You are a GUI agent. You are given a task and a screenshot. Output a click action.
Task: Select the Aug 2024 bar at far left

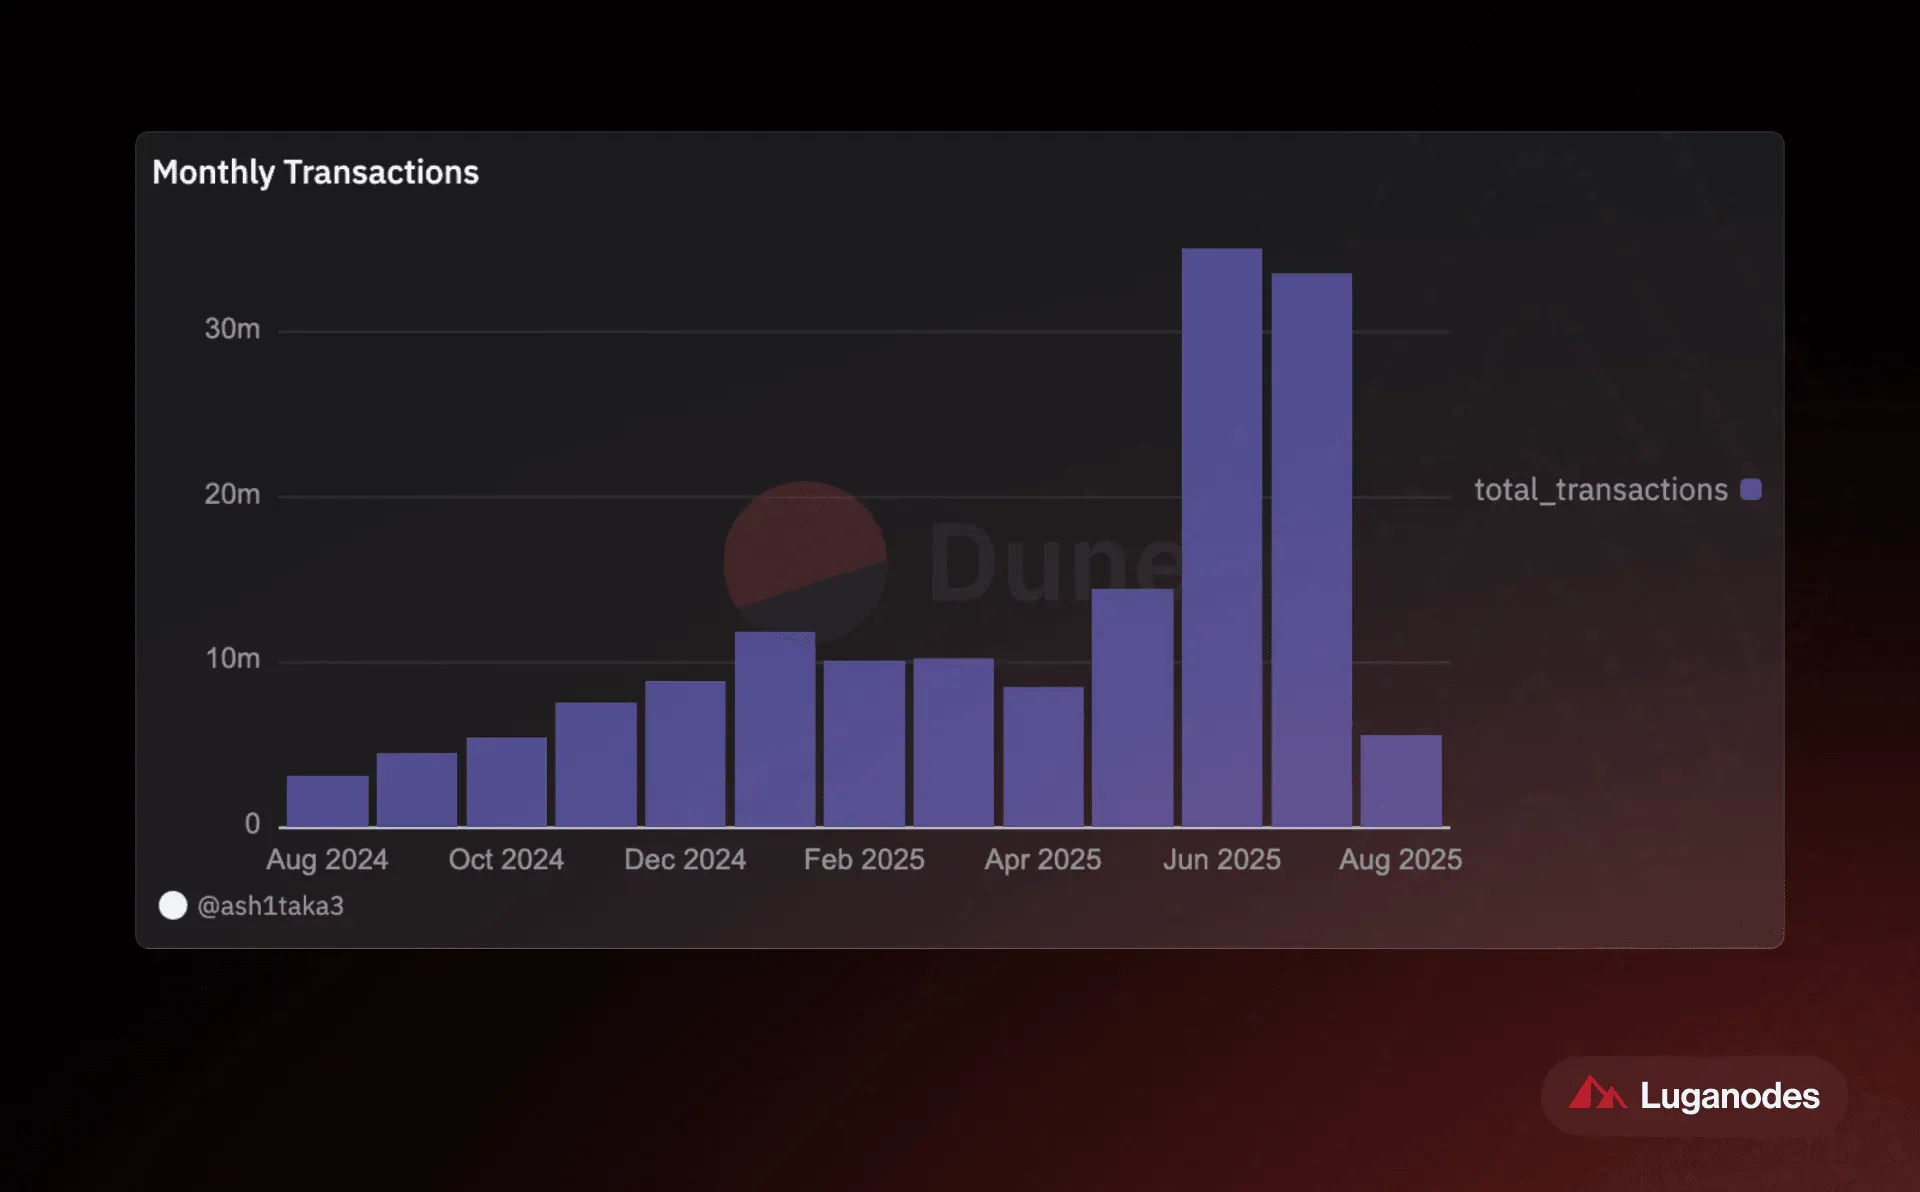coord(327,801)
